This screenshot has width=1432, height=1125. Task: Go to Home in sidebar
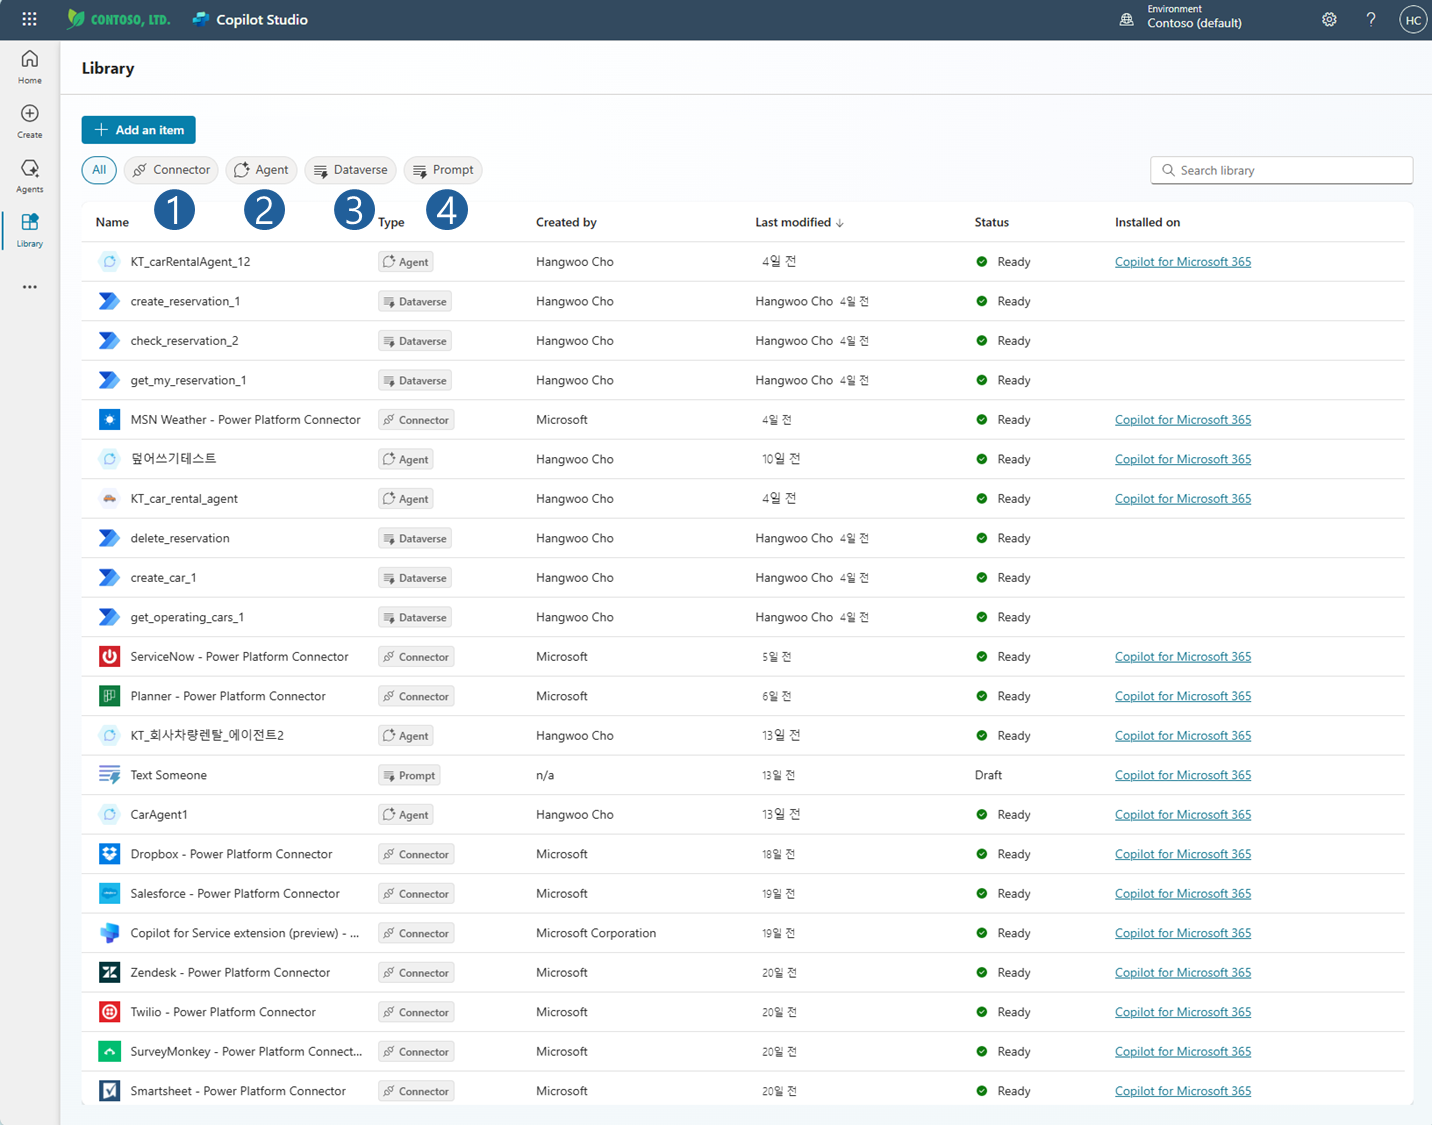30,67
